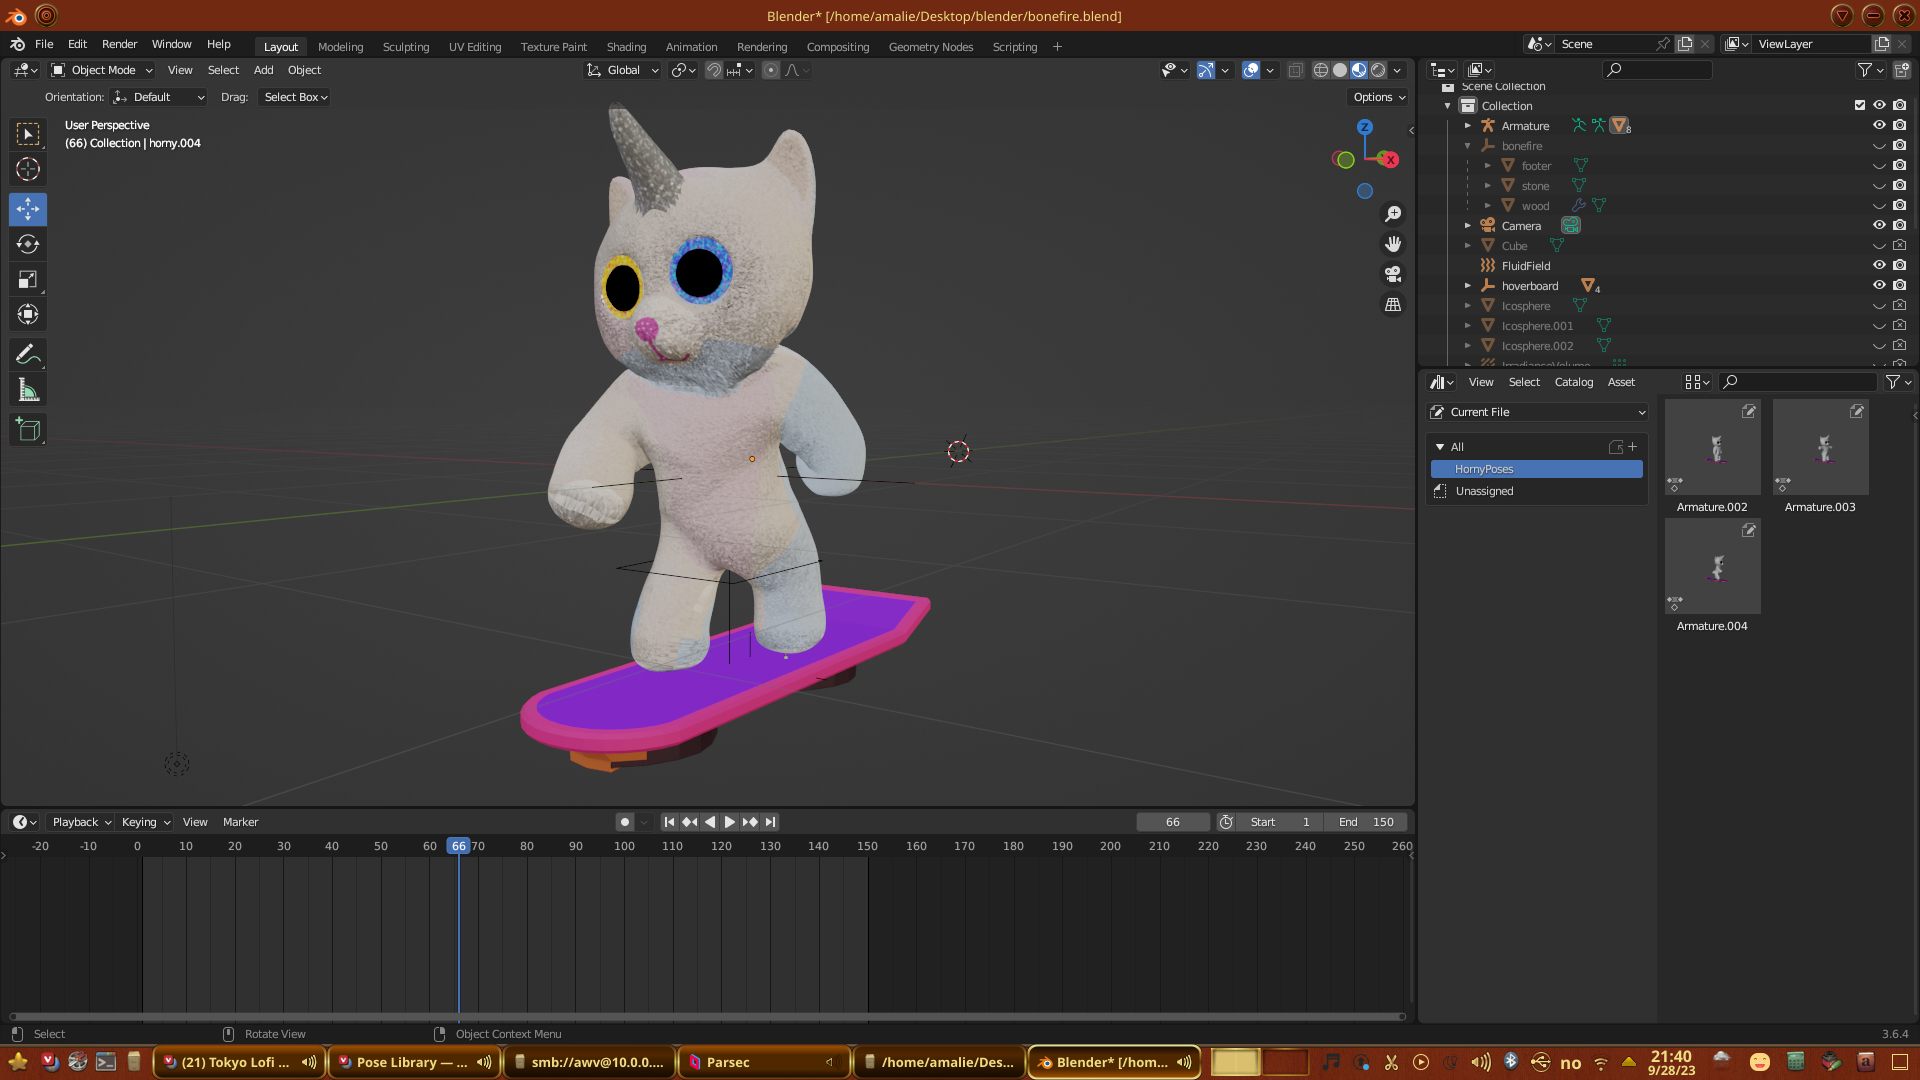Image resolution: width=1920 pixels, height=1080 pixels.
Task: Select the Measure tool
Action: [28, 391]
